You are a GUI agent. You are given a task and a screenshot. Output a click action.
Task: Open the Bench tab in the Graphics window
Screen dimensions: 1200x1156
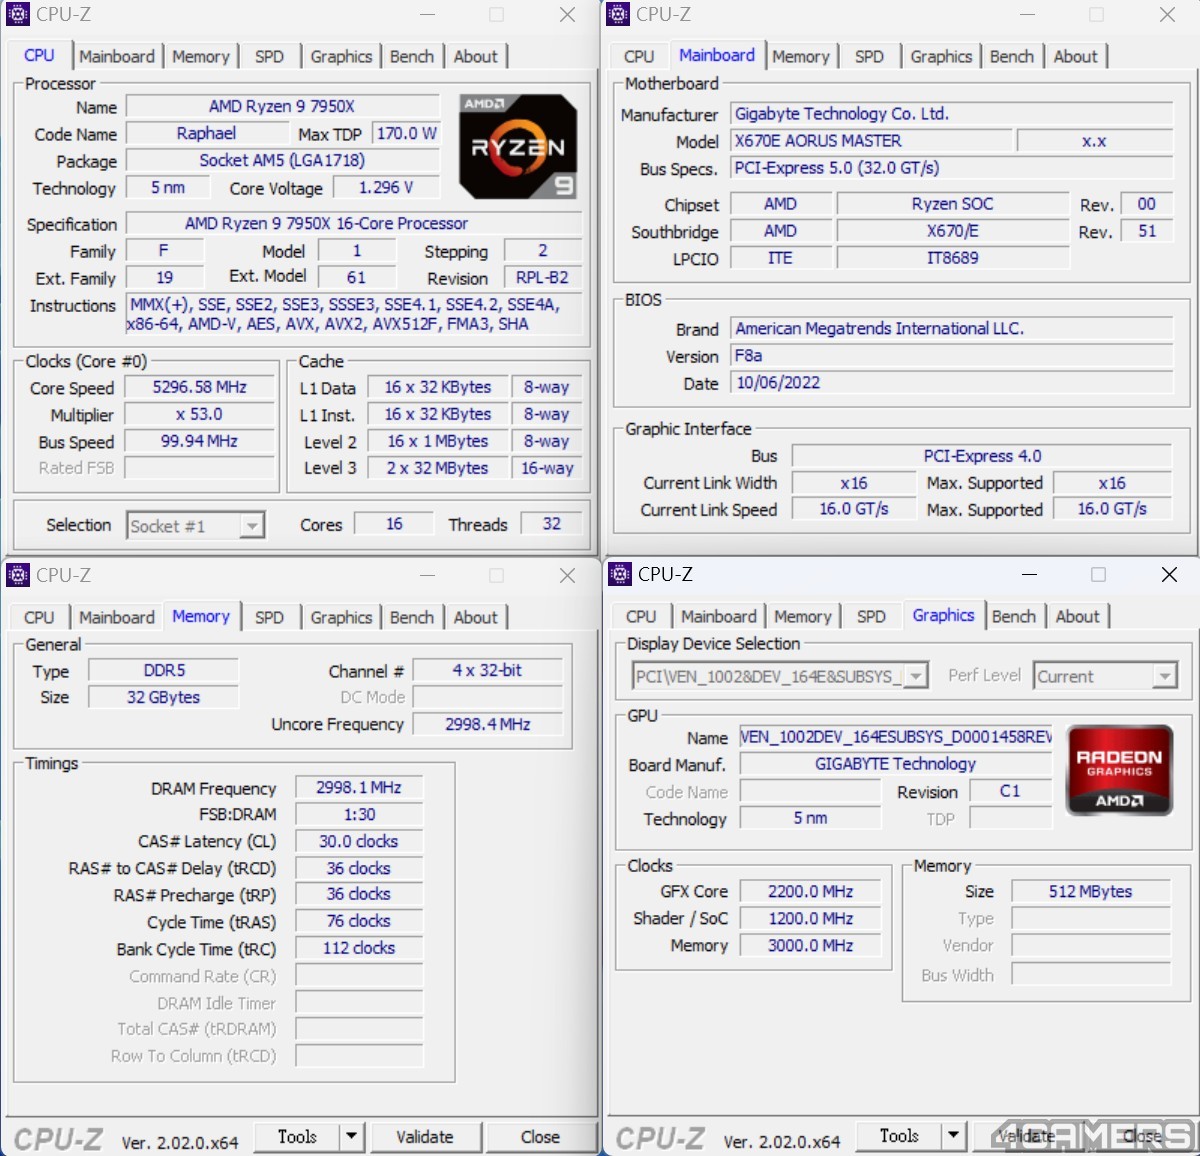[x=1014, y=617]
